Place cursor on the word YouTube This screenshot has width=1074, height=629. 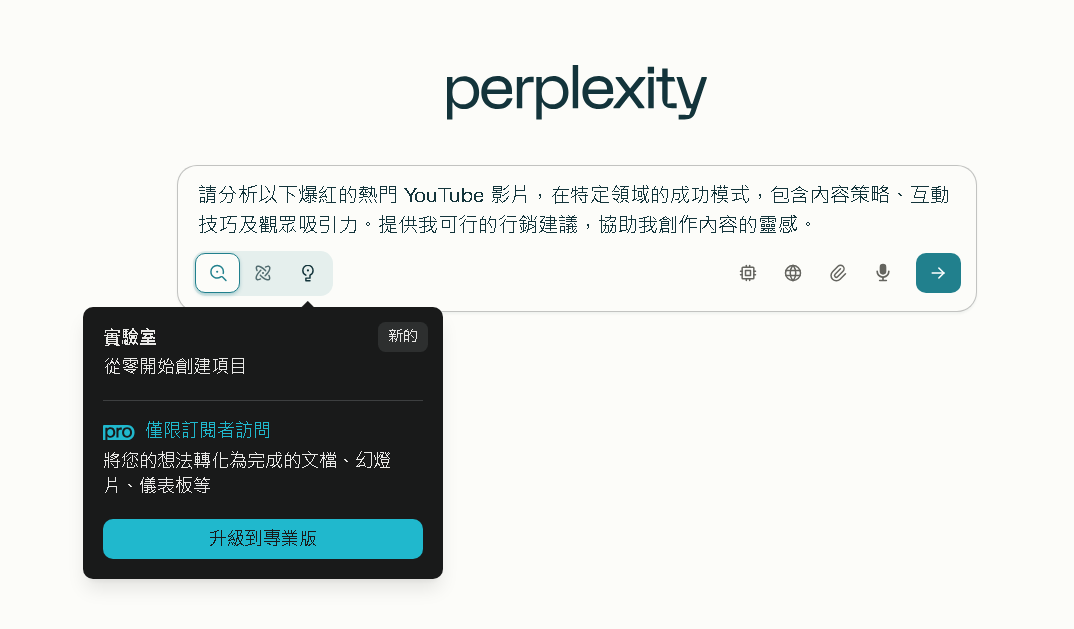444,195
